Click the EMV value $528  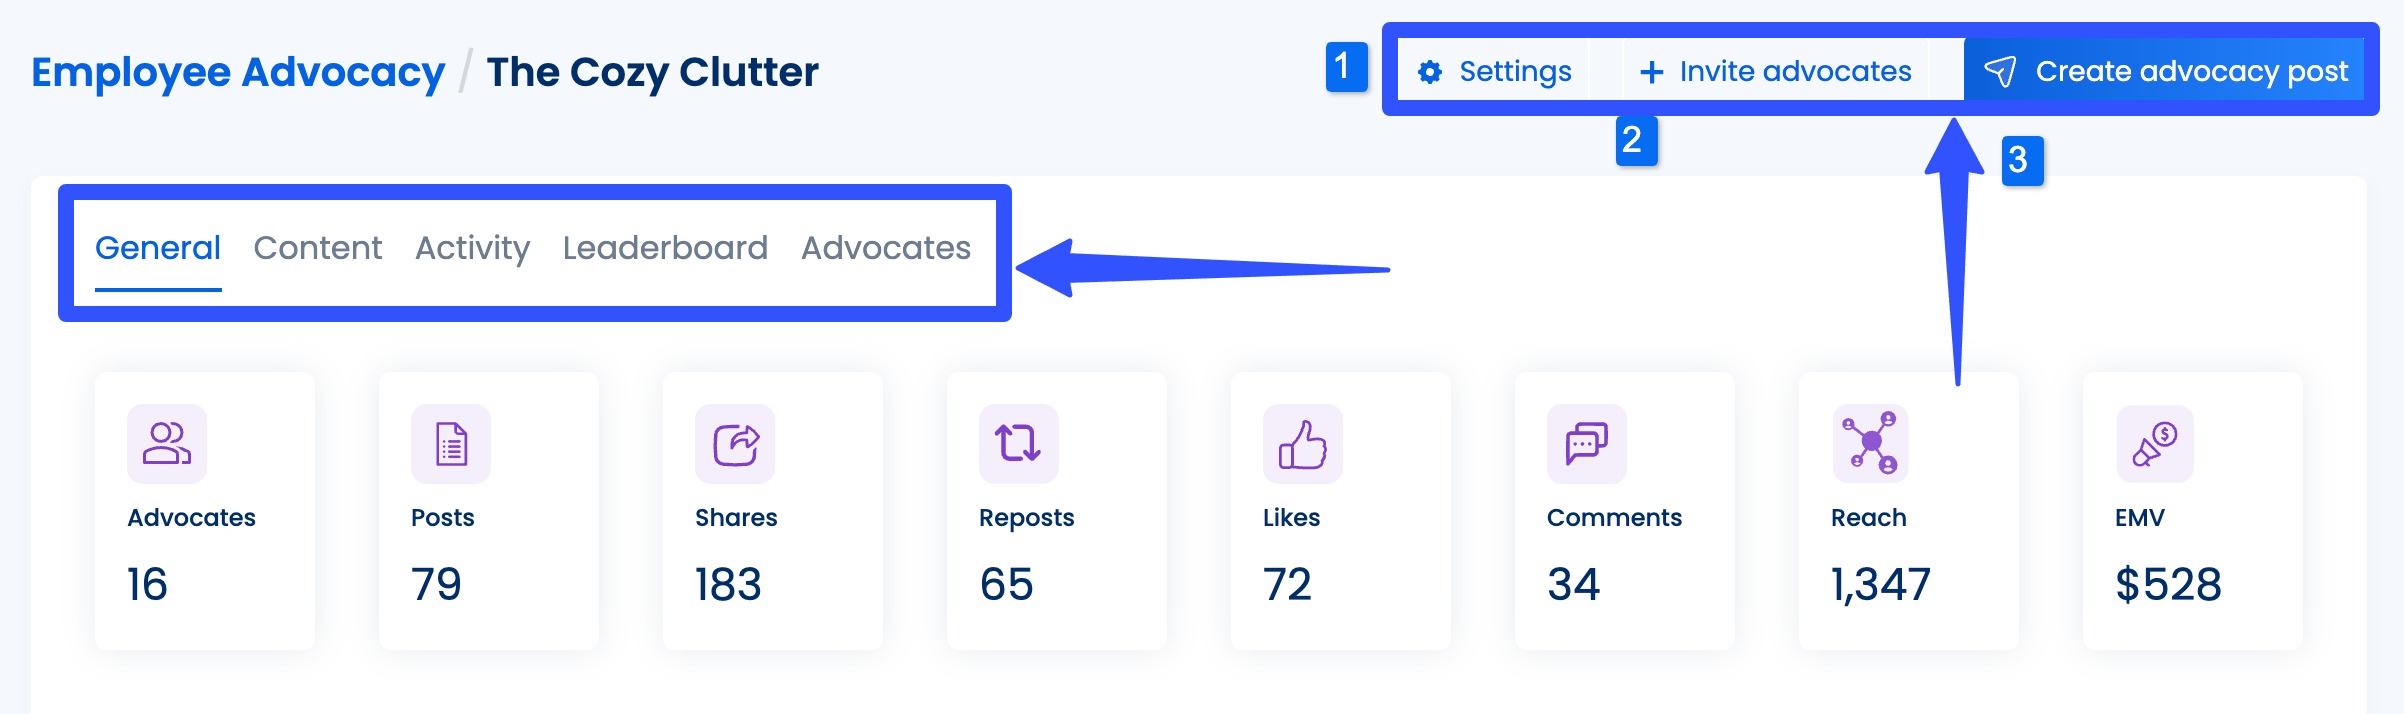(2168, 584)
